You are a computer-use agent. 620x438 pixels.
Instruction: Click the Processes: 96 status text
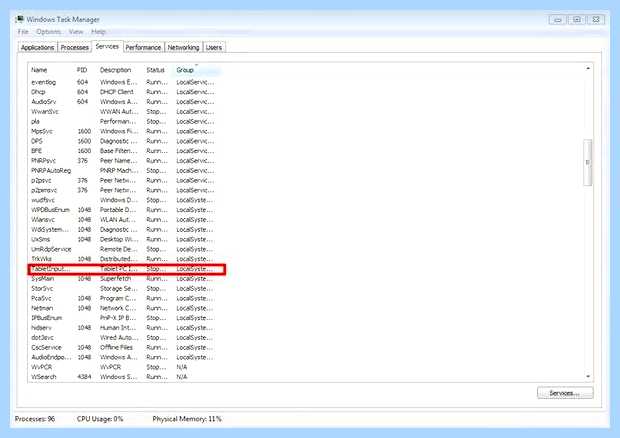click(x=35, y=419)
